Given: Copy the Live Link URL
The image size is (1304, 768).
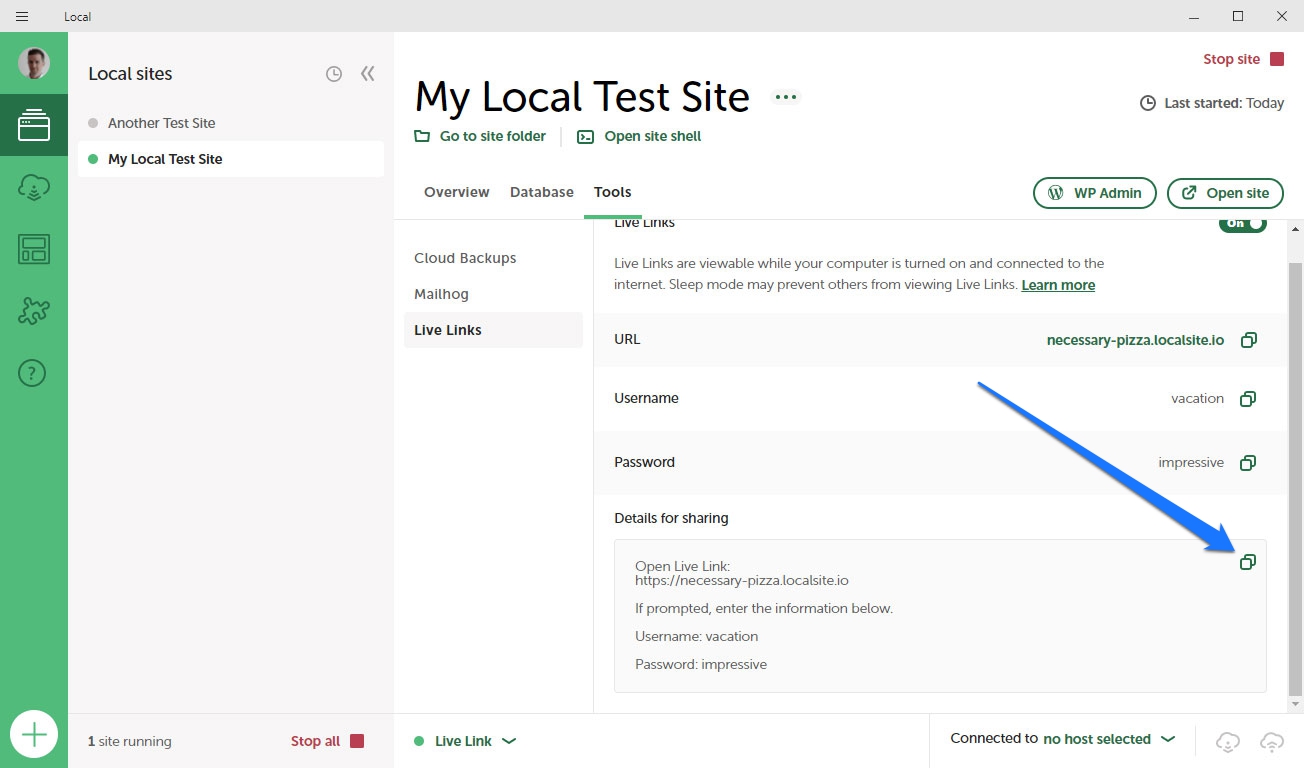Looking at the screenshot, I should point(1248,340).
